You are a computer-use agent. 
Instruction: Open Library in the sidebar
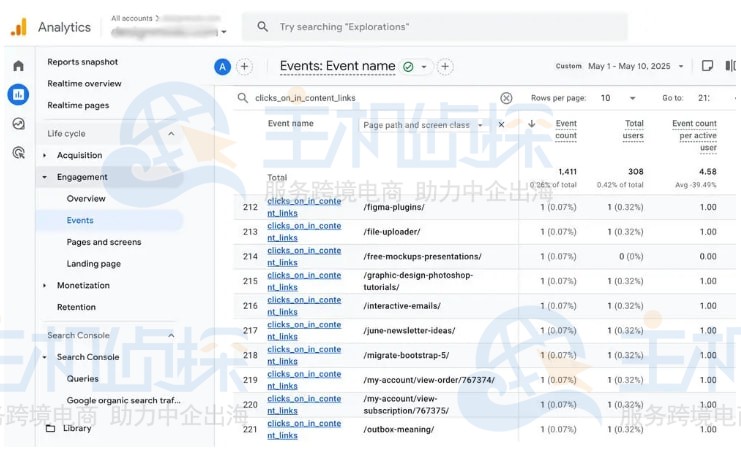click(76, 428)
